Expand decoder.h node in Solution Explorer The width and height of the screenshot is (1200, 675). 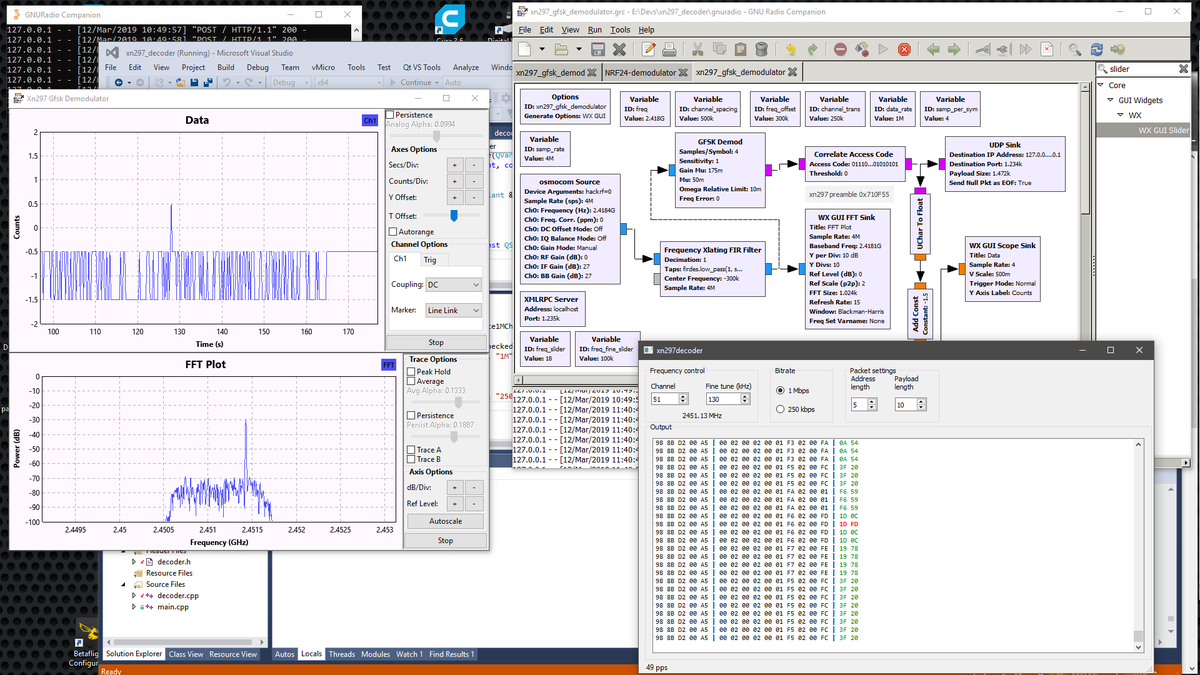tap(135, 562)
